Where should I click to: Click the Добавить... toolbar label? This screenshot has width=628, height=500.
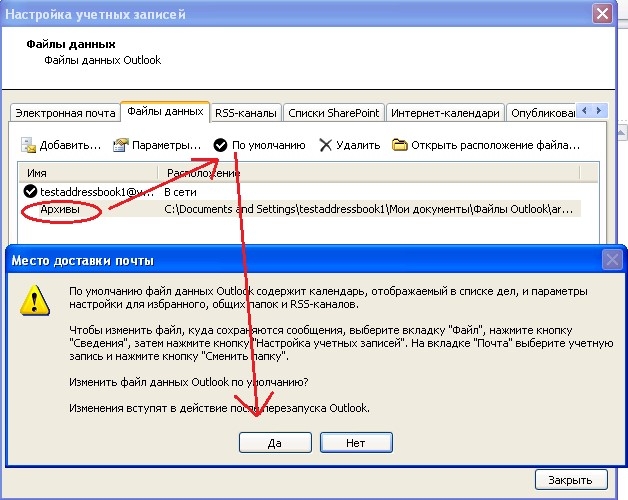pyautogui.click(x=70, y=145)
